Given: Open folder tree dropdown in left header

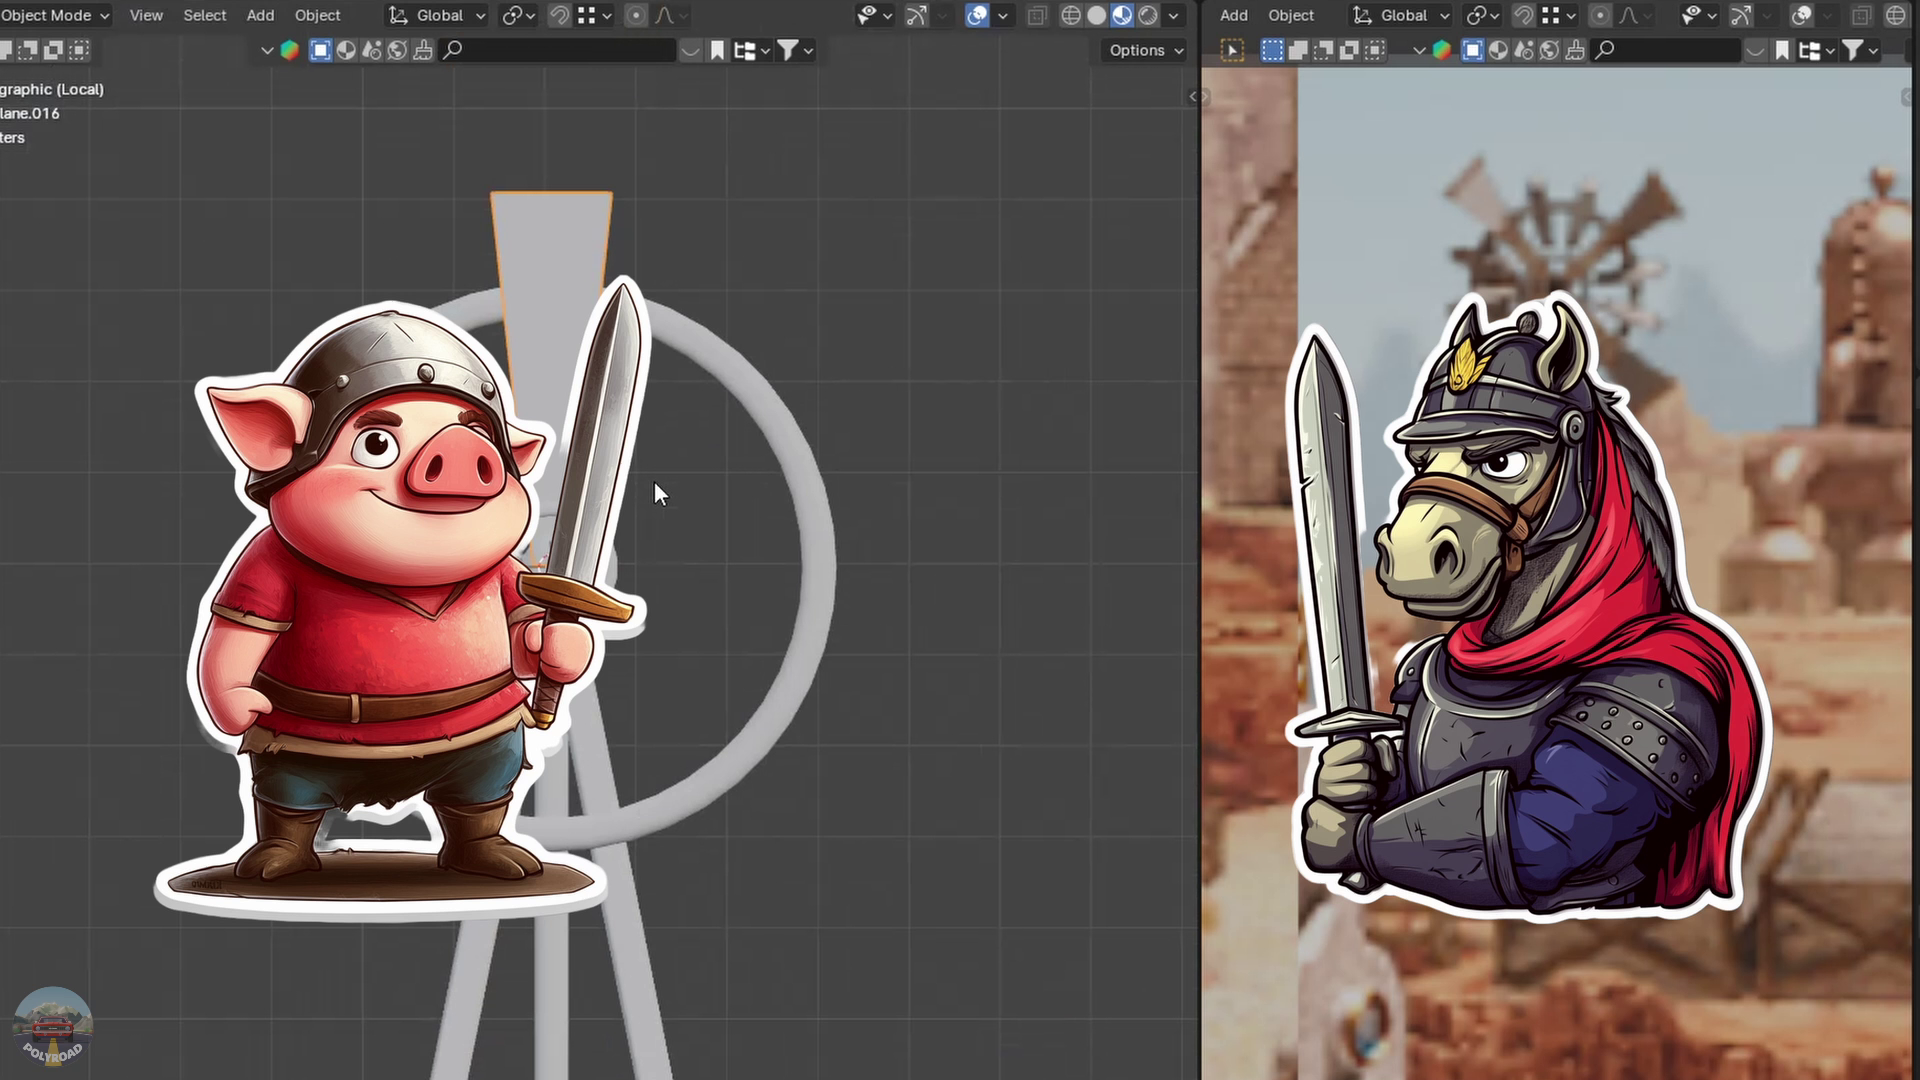Looking at the screenshot, I should click(x=751, y=50).
